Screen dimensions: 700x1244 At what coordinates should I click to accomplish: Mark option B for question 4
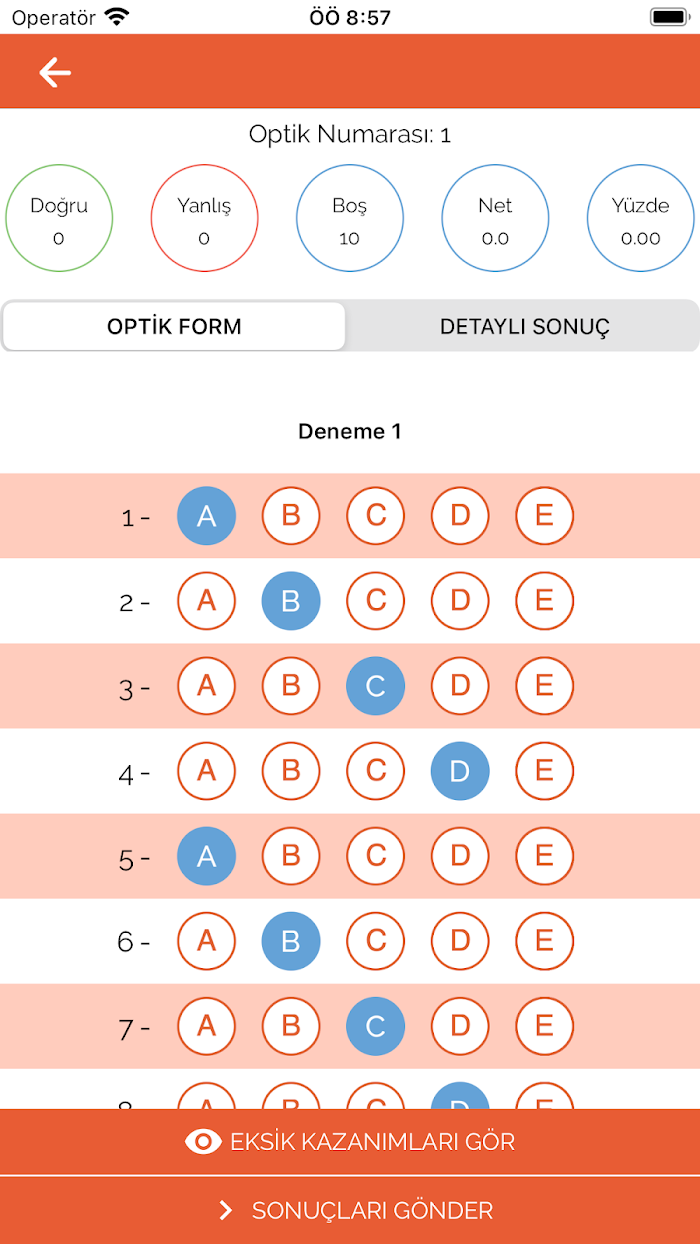pyautogui.click(x=291, y=771)
